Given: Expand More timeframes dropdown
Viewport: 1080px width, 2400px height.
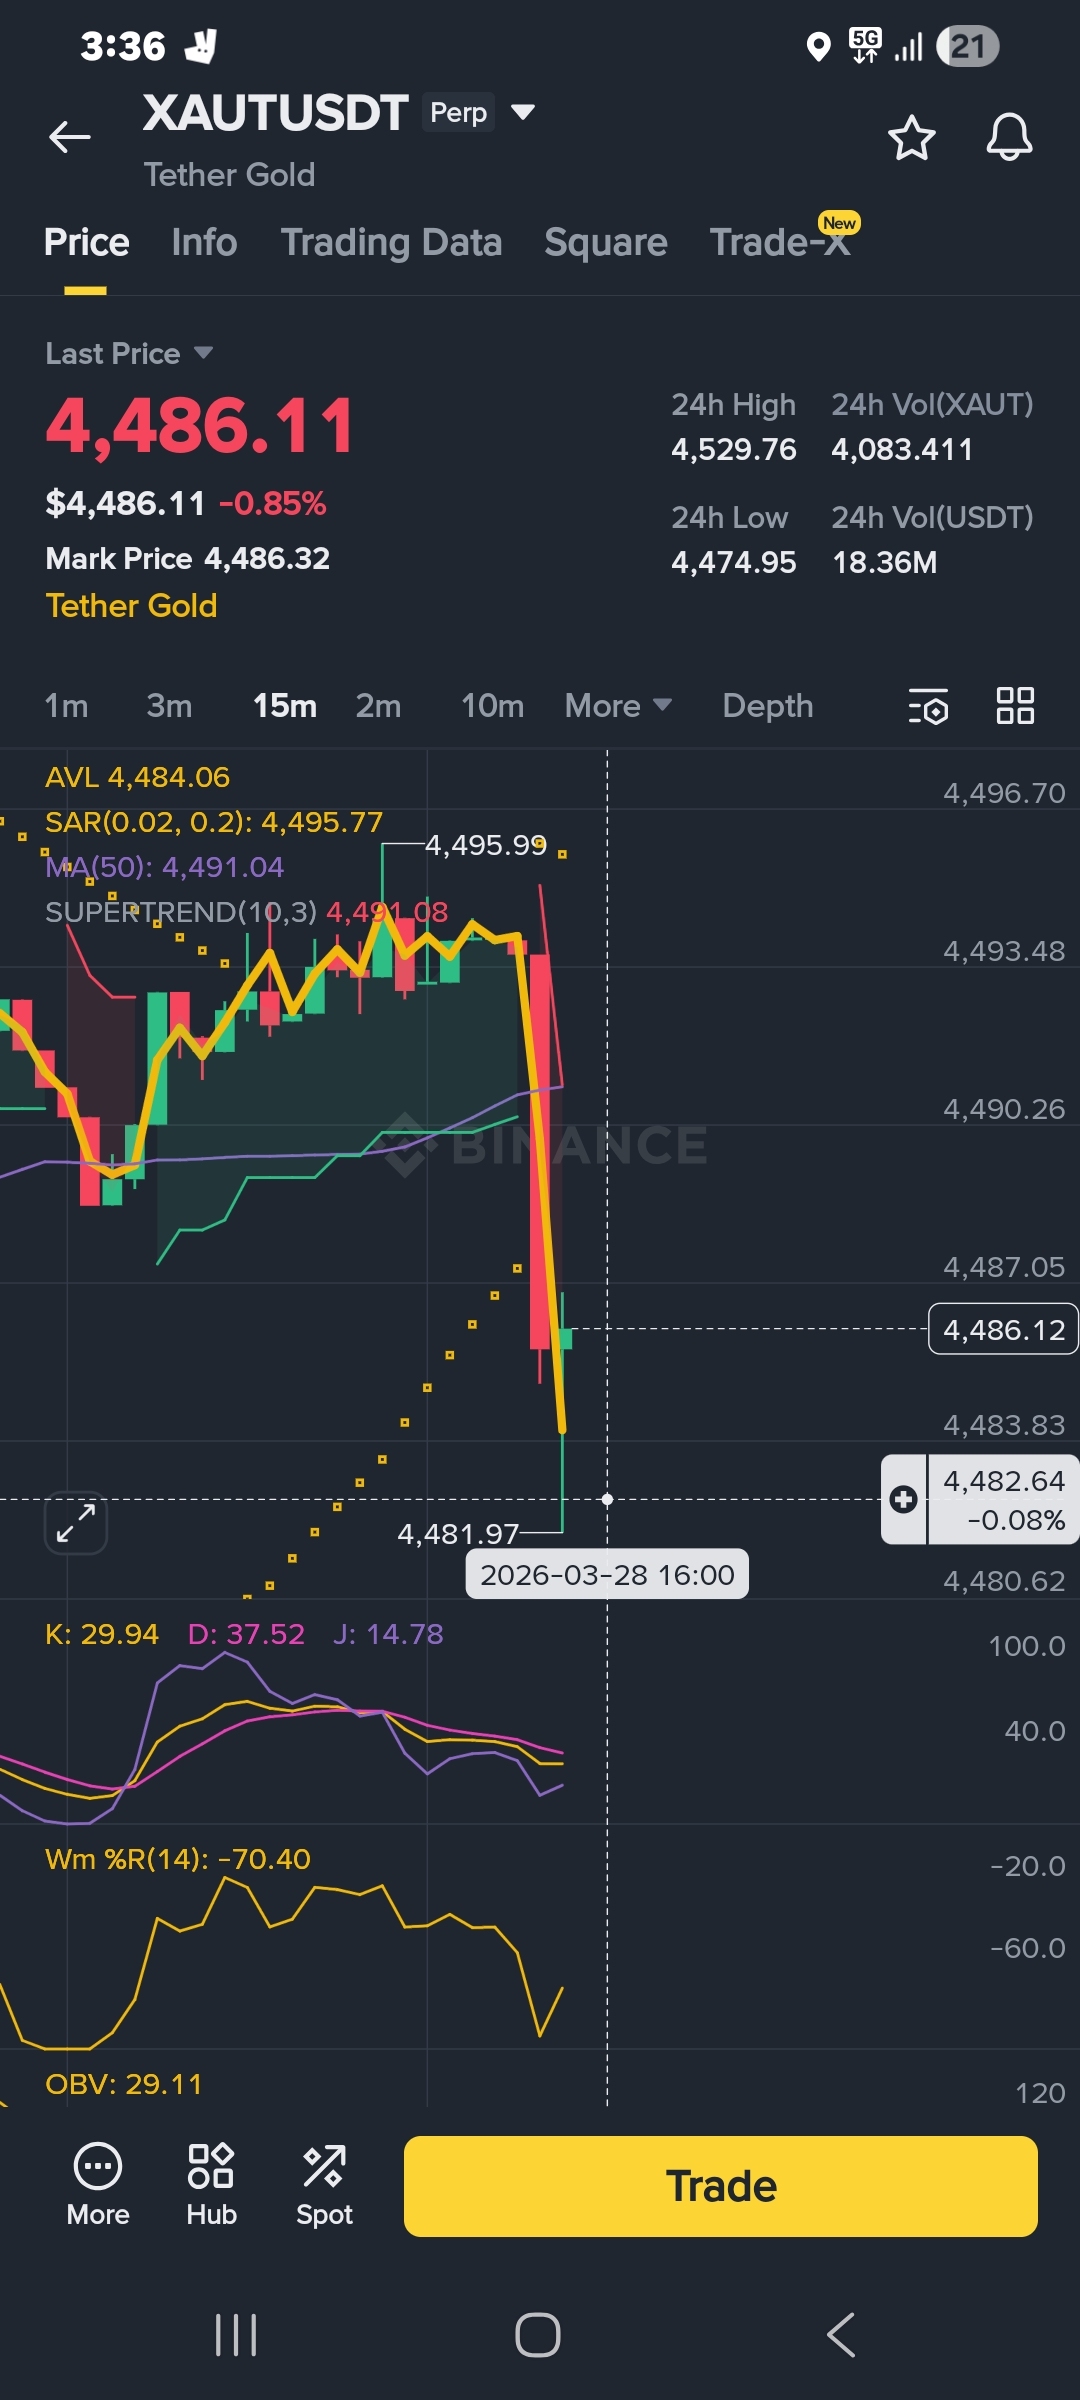Looking at the screenshot, I should coord(618,706).
